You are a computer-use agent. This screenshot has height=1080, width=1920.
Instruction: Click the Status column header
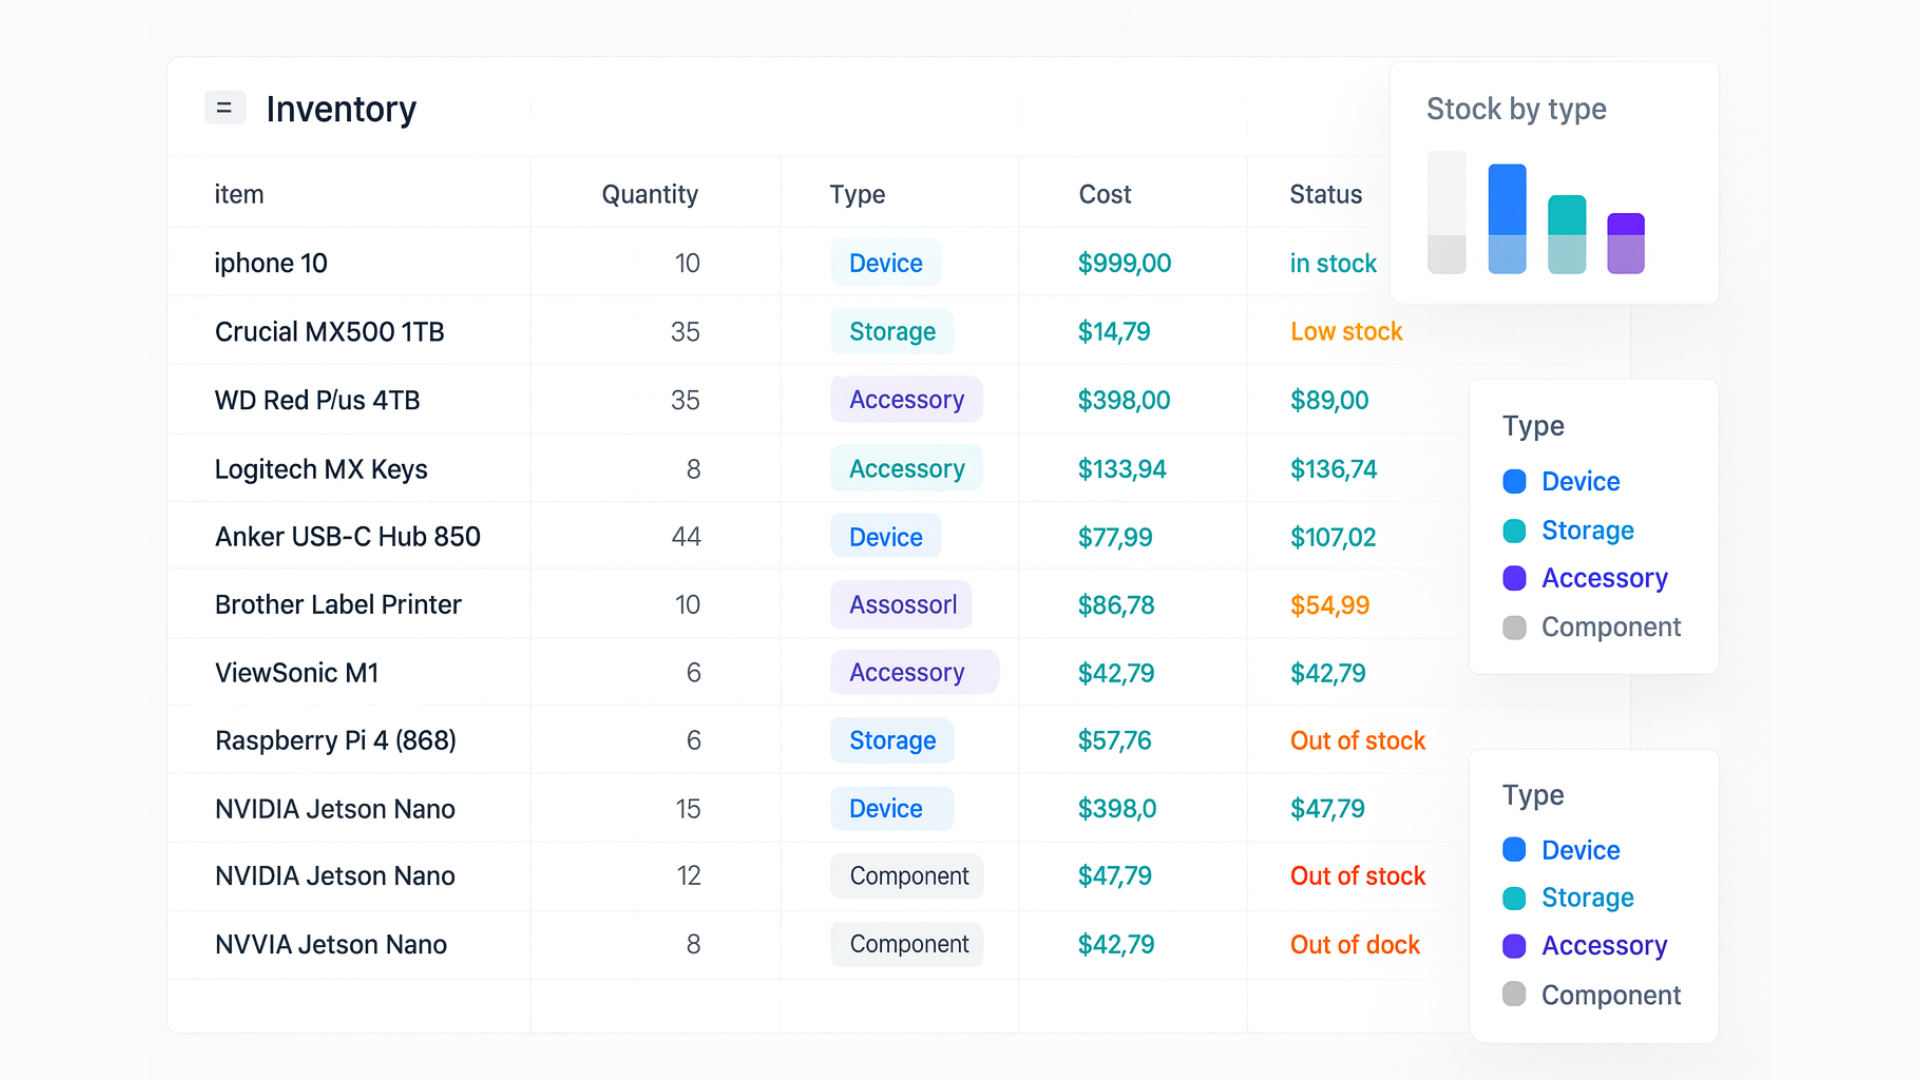point(1325,194)
